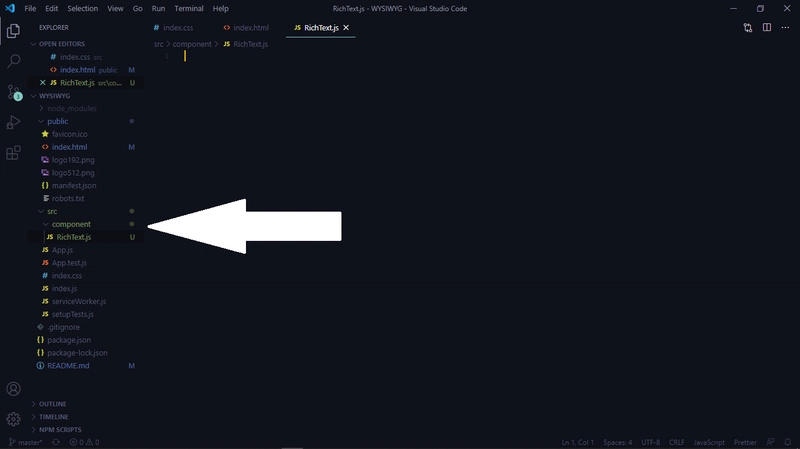
Task: Expand the NPM Scripts section
Action: pyautogui.click(x=60, y=430)
